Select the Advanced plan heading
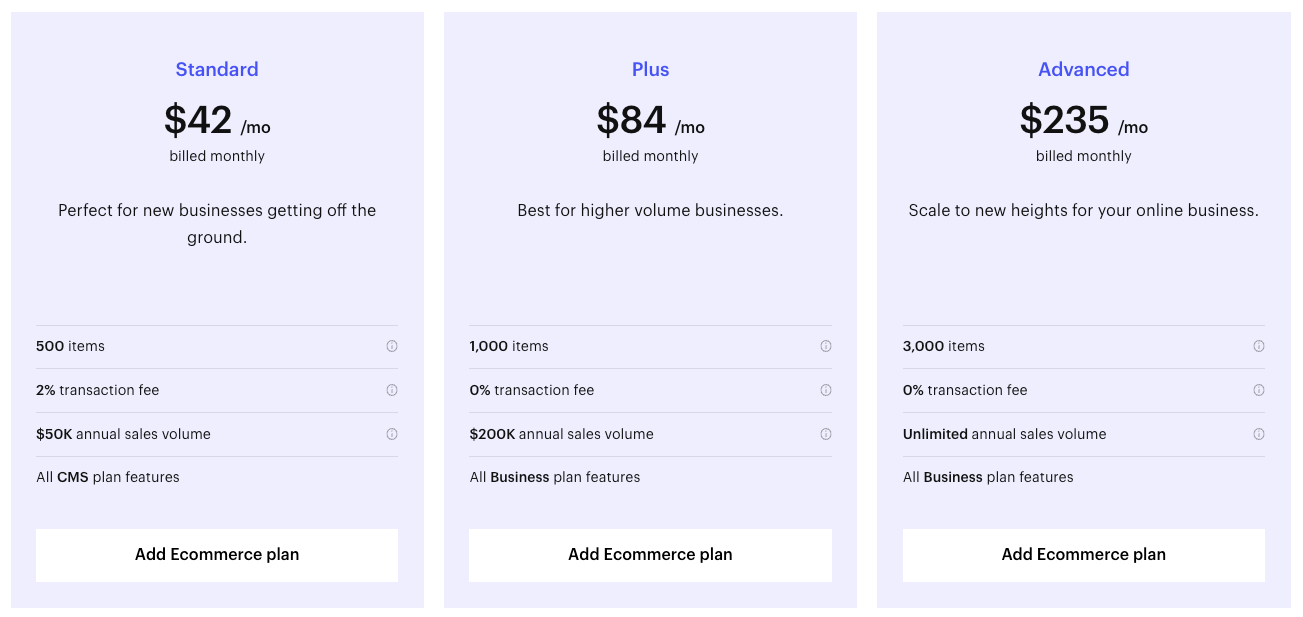1303x617 pixels. click(x=1083, y=69)
